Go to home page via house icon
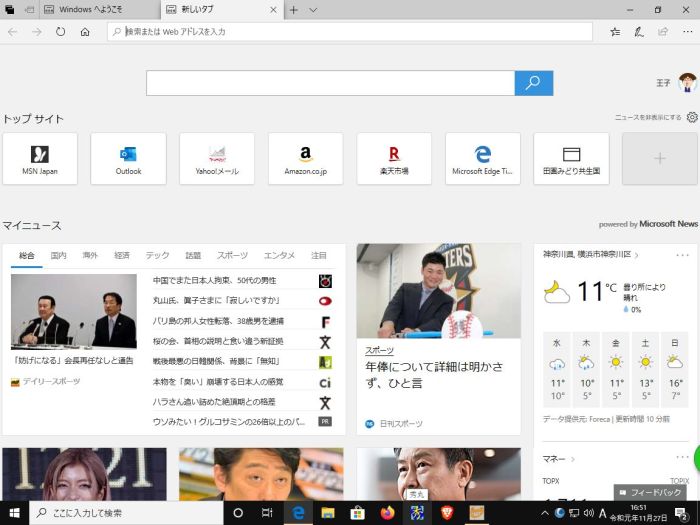Image resolution: width=700 pixels, height=525 pixels. tap(85, 32)
